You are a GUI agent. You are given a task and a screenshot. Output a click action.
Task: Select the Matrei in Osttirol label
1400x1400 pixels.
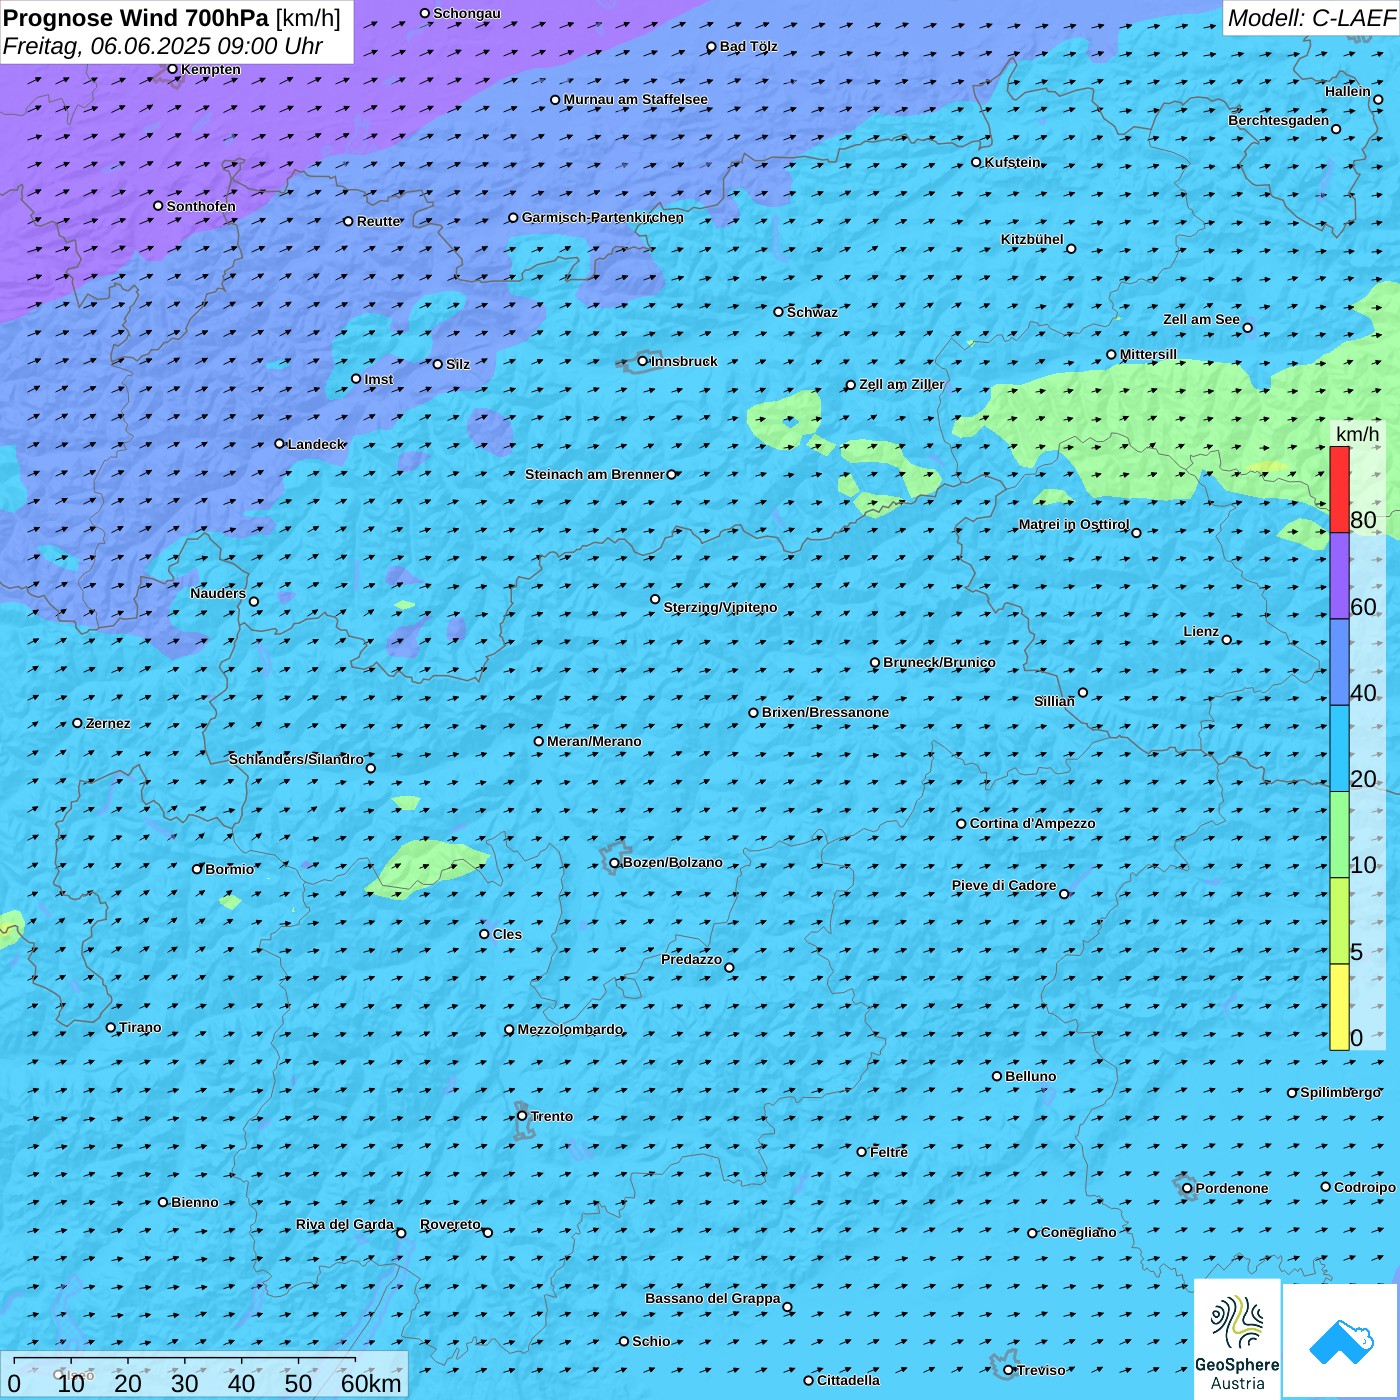1074,524
